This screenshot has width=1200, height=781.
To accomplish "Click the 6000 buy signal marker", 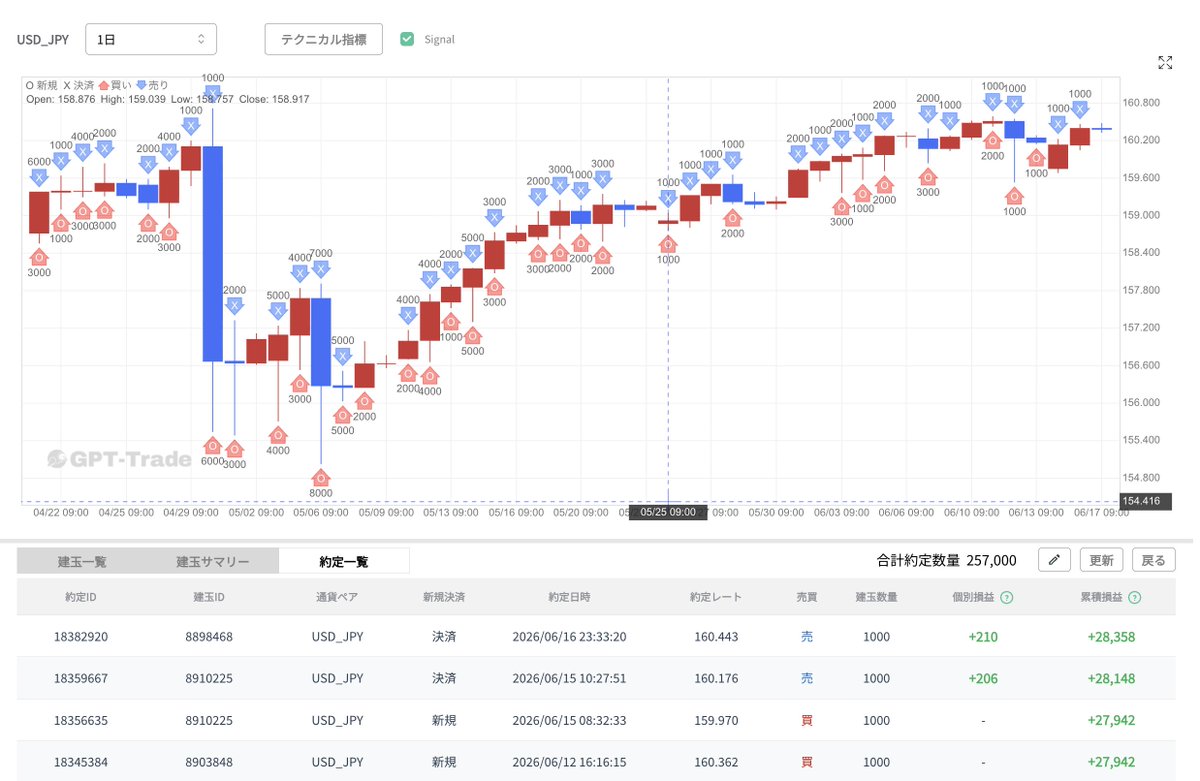I will (213, 445).
